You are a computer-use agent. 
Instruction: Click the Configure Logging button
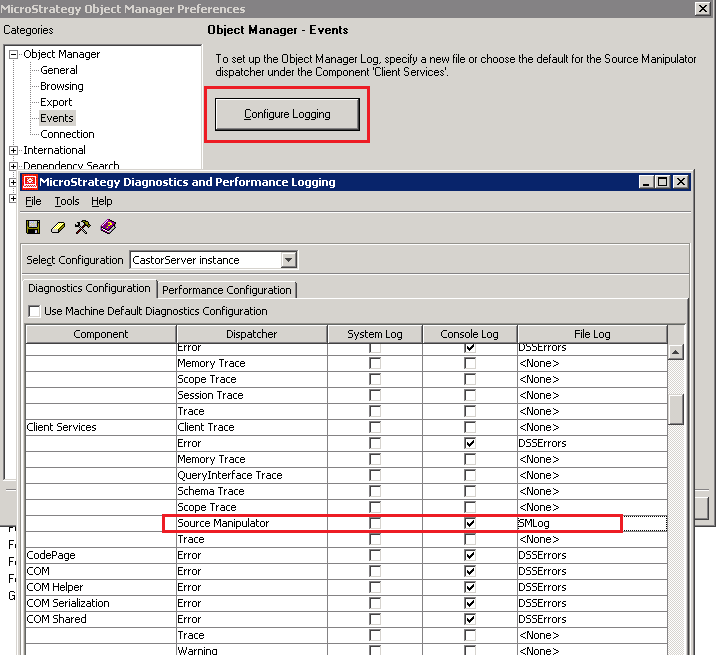coord(287,114)
